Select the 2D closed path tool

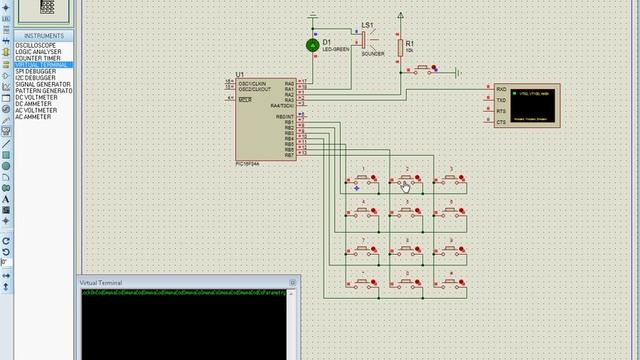pyautogui.click(x=6, y=188)
